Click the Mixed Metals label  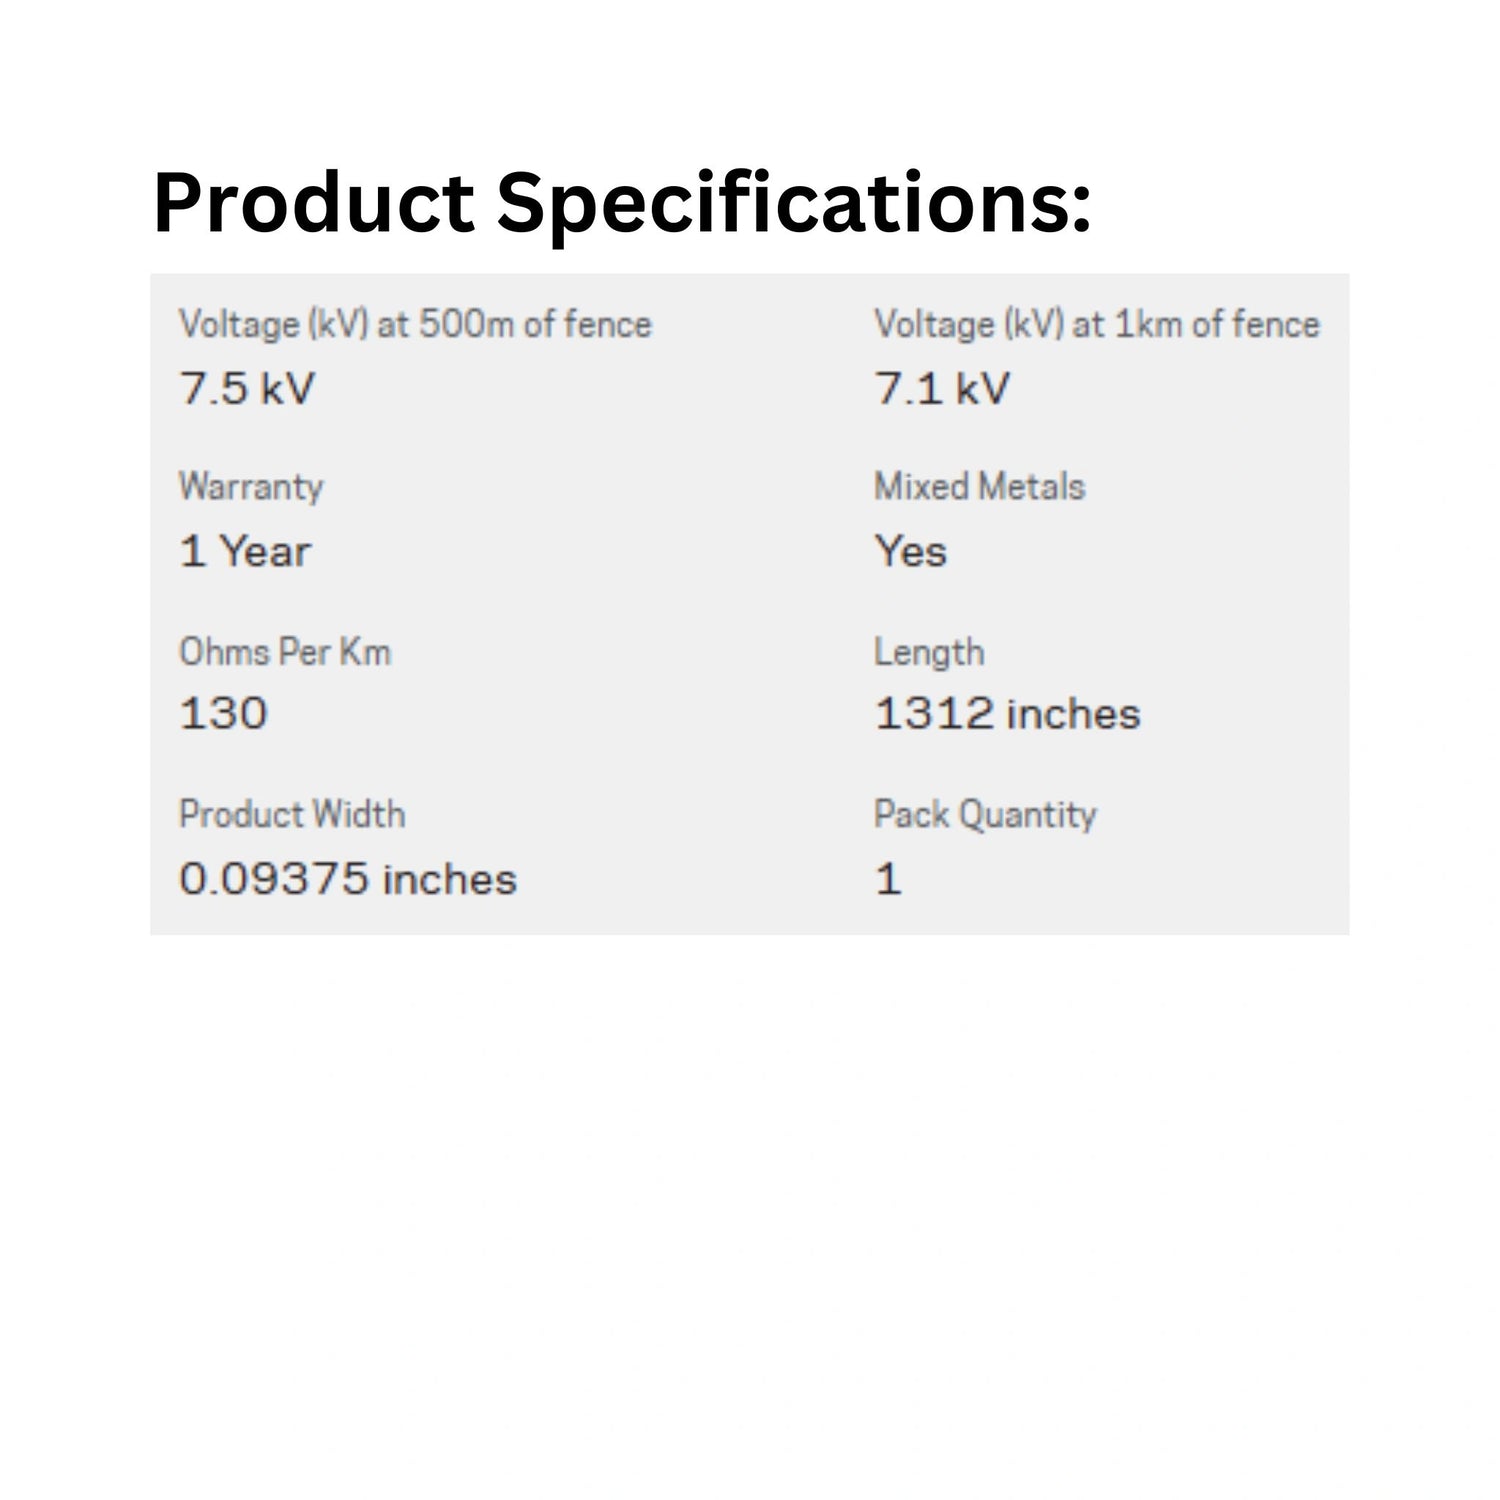click(x=979, y=487)
